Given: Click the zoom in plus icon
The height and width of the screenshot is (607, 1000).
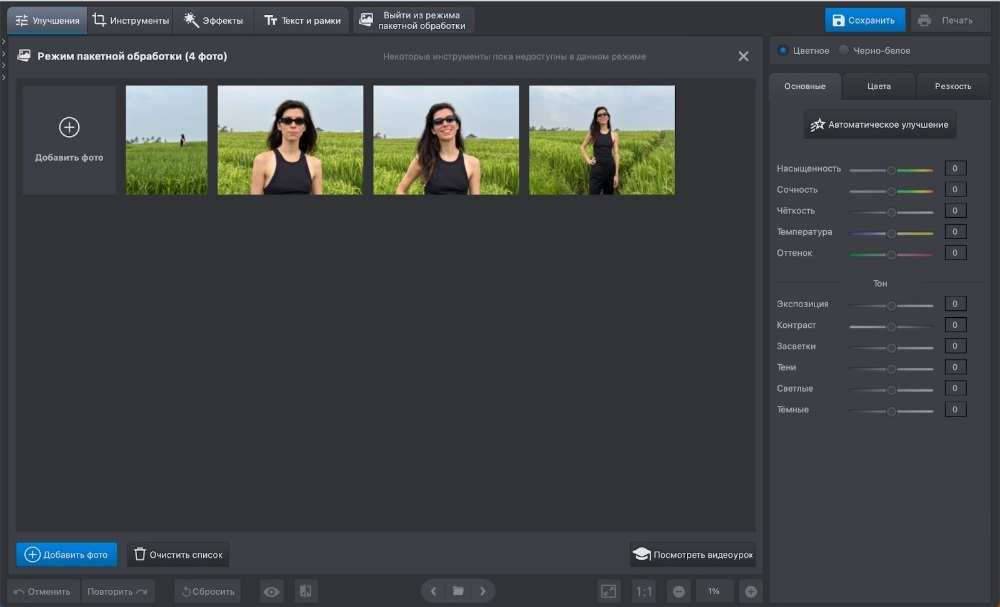Looking at the screenshot, I should [751, 591].
